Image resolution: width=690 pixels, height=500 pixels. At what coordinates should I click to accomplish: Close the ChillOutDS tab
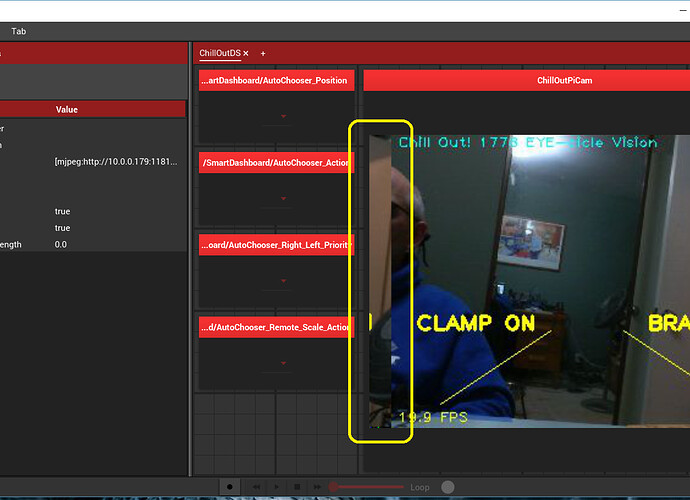246,53
